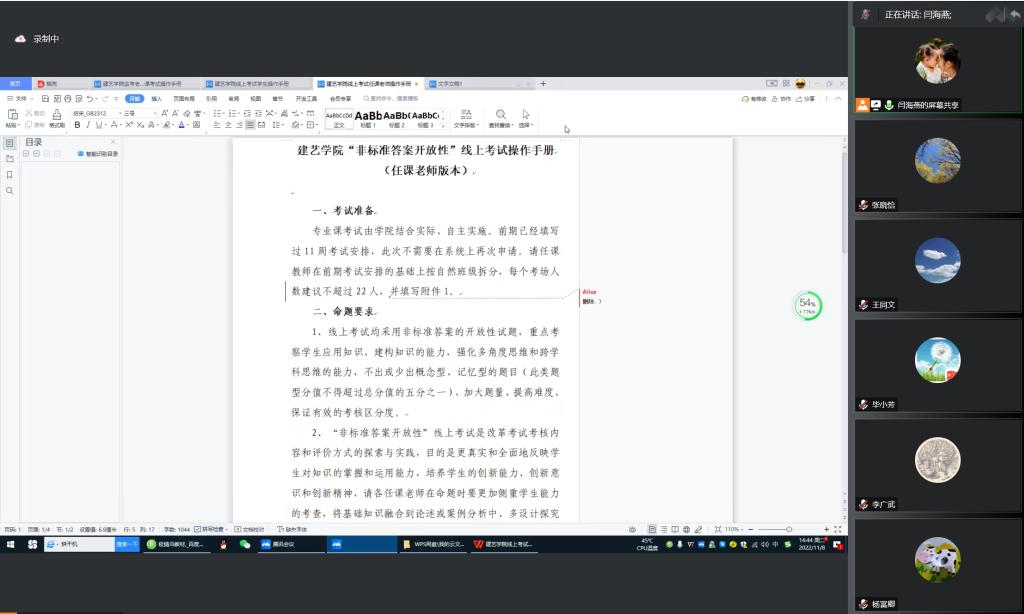Apply Italic formatting to text

88,125
